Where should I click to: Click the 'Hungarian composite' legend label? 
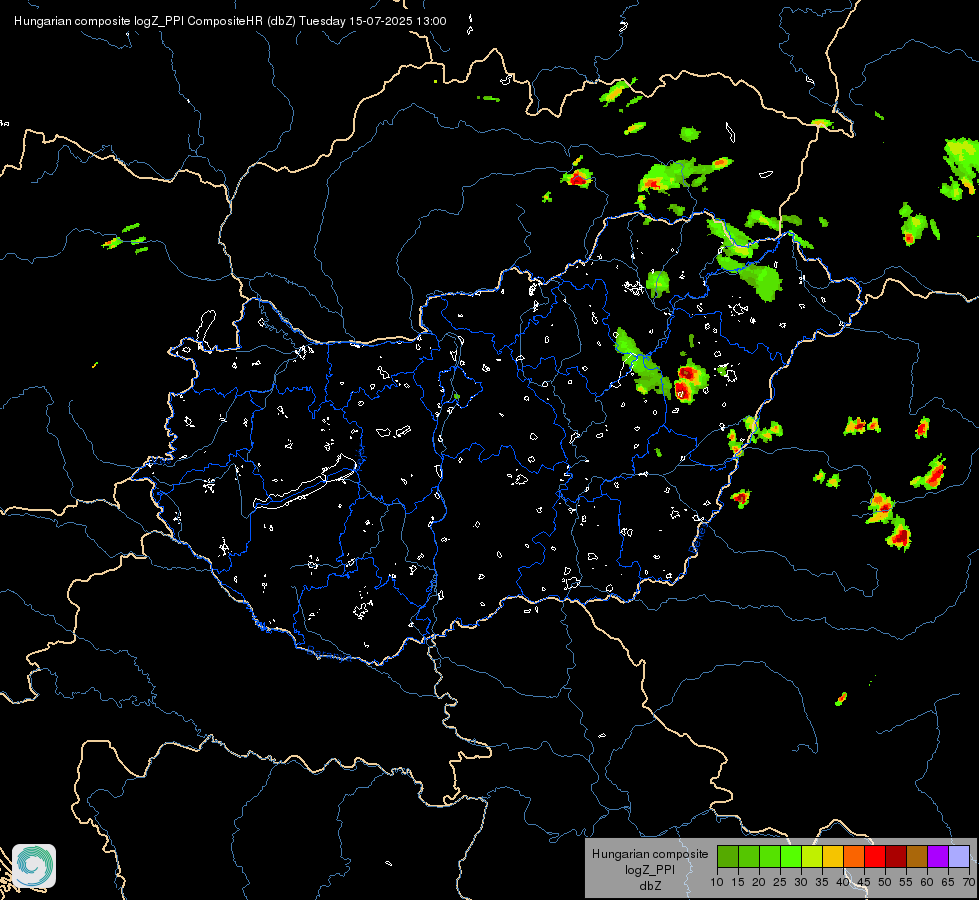click(x=650, y=854)
